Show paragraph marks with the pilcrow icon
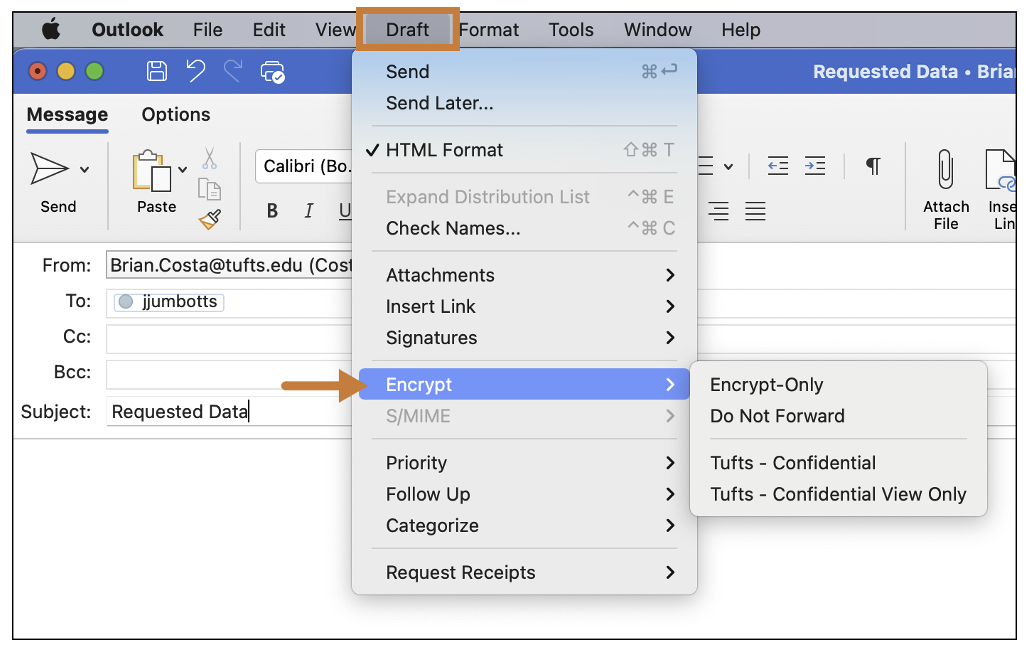The height and width of the screenshot is (648, 1026). (x=873, y=165)
